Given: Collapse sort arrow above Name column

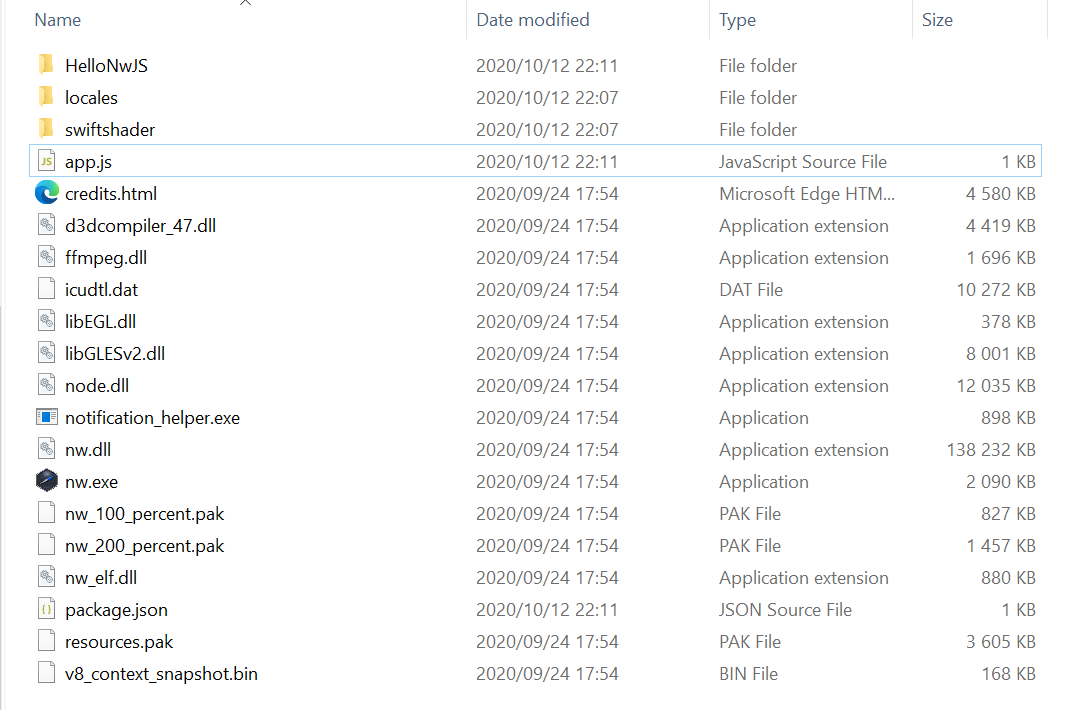Looking at the screenshot, I should (246, 4).
